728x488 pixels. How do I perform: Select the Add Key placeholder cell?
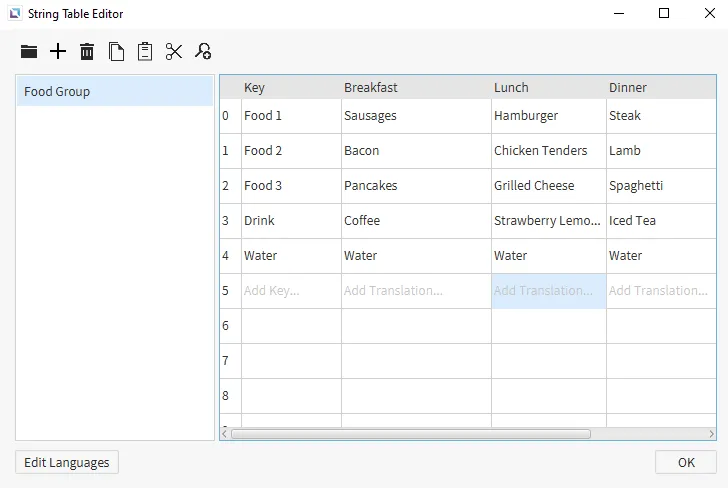click(291, 291)
